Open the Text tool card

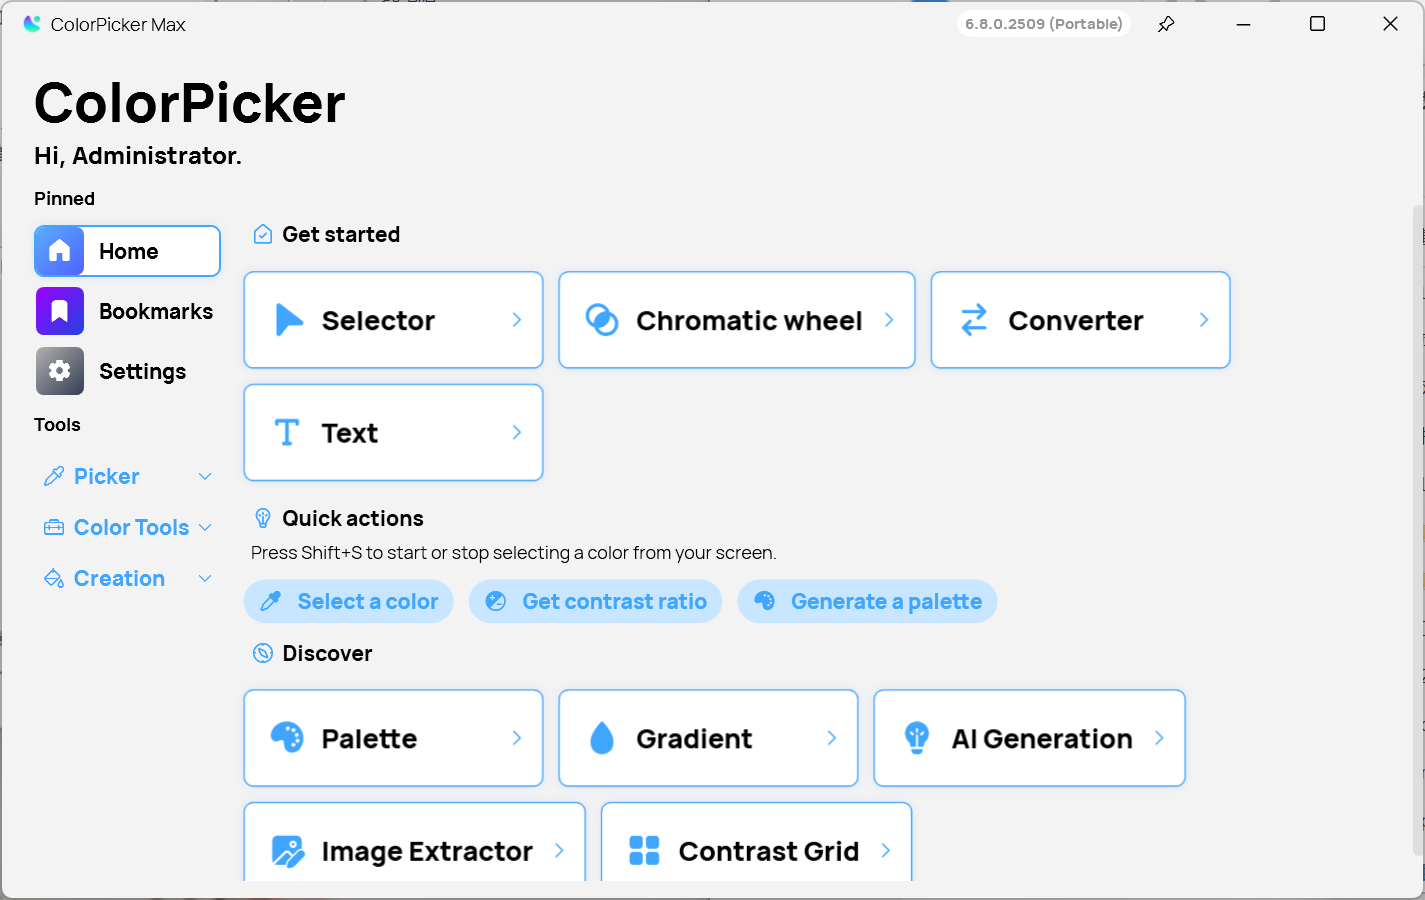point(393,432)
